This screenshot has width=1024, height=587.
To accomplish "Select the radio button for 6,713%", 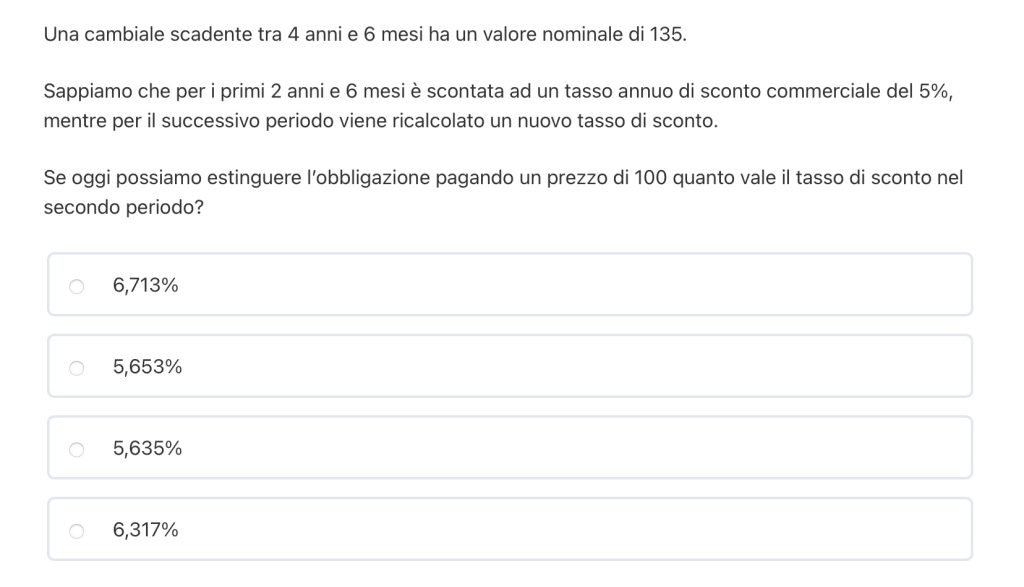I will tap(77, 286).
